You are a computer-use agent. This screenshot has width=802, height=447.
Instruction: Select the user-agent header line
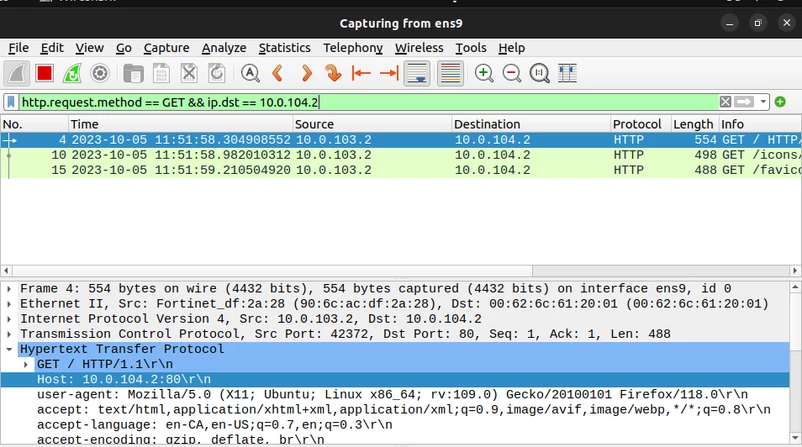[x=395, y=395]
